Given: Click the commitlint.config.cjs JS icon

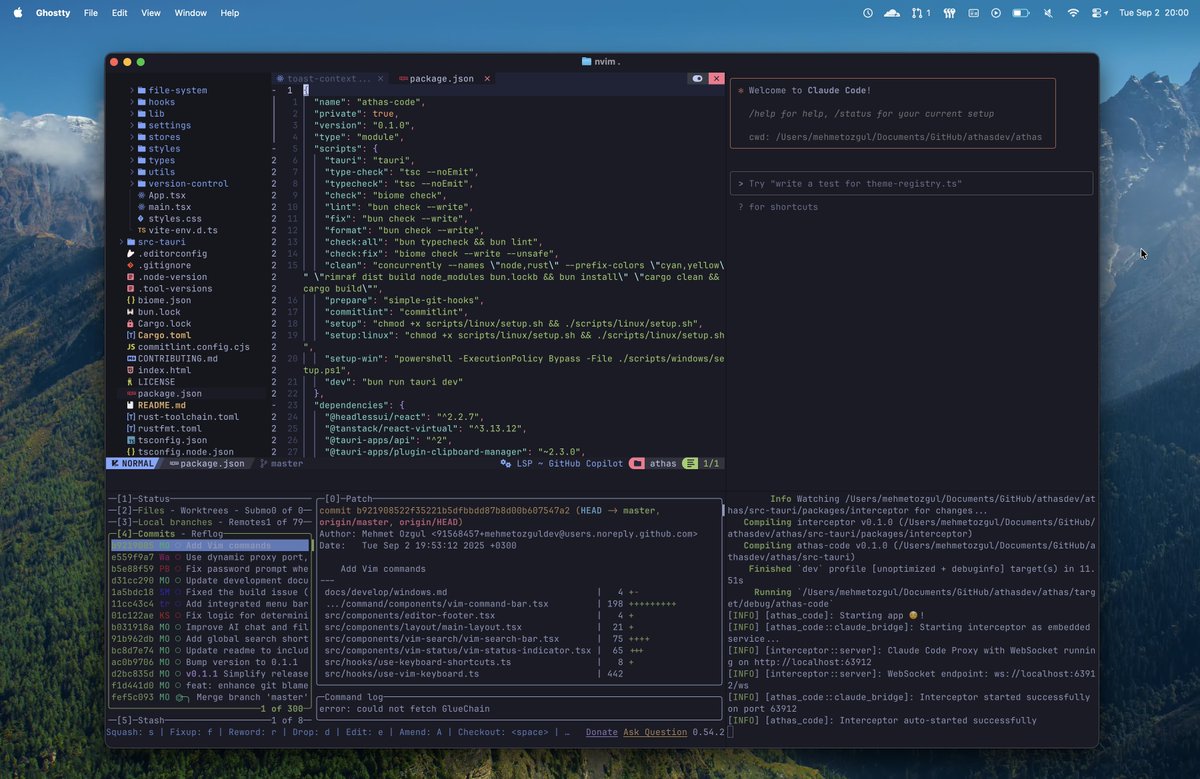Looking at the screenshot, I should coord(131,347).
